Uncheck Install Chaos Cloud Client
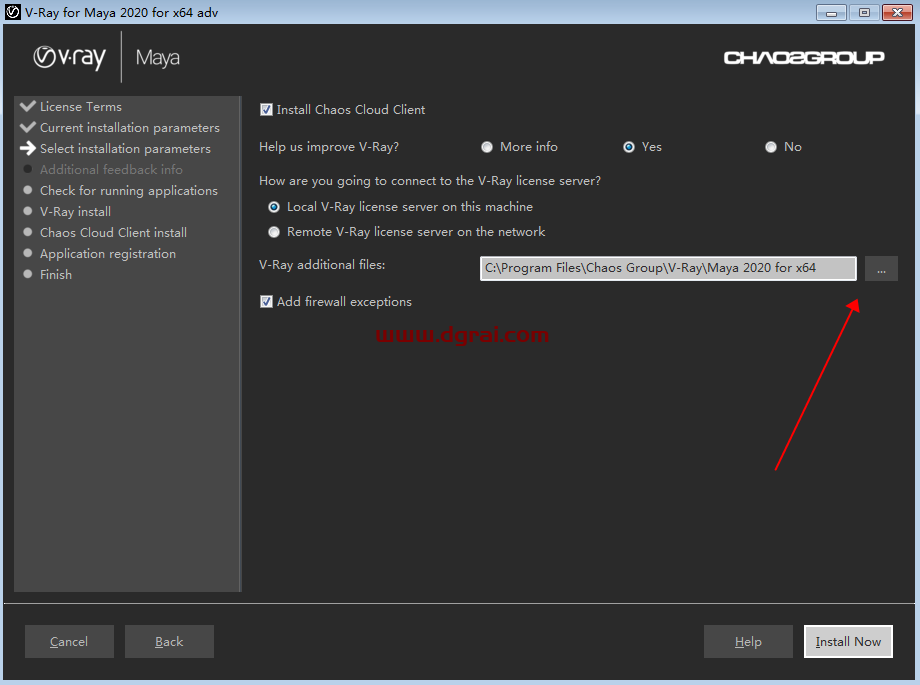920x685 pixels. click(x=266, y=110)
